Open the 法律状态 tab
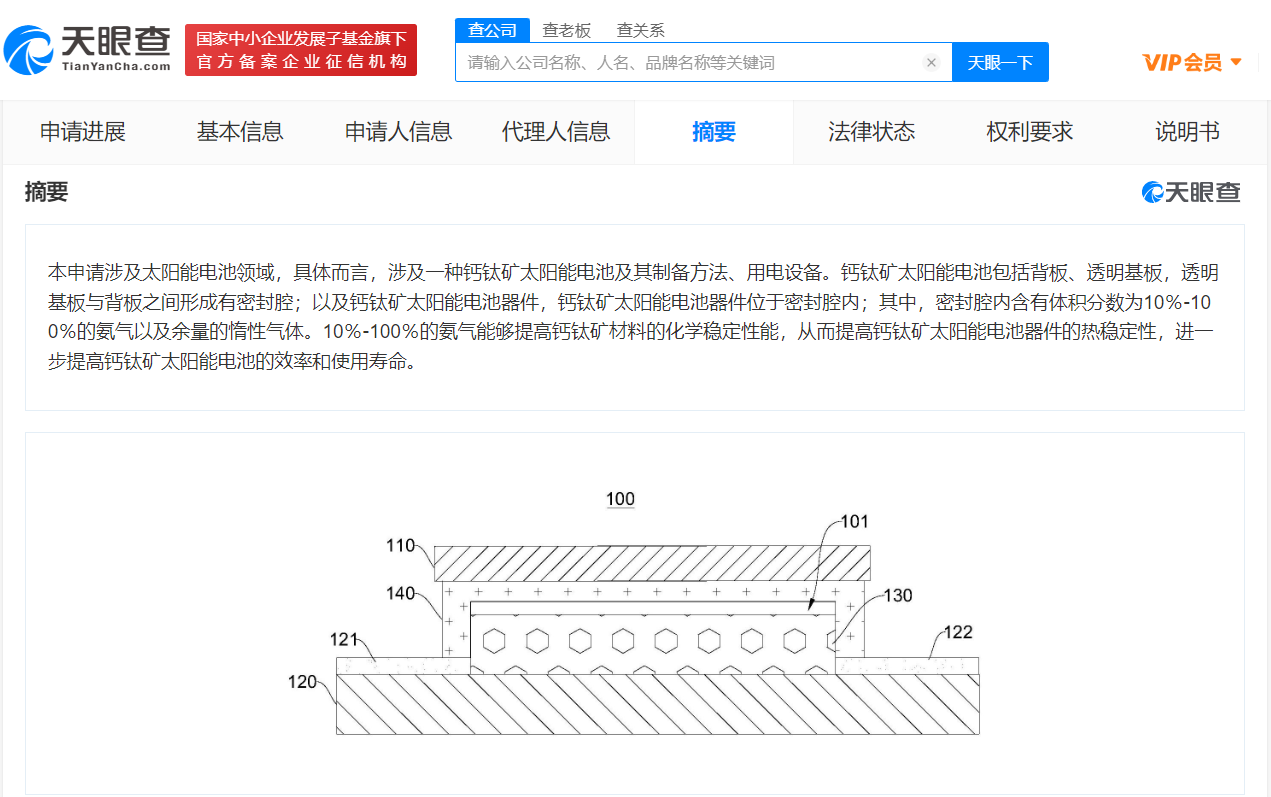 pos(871,132)
